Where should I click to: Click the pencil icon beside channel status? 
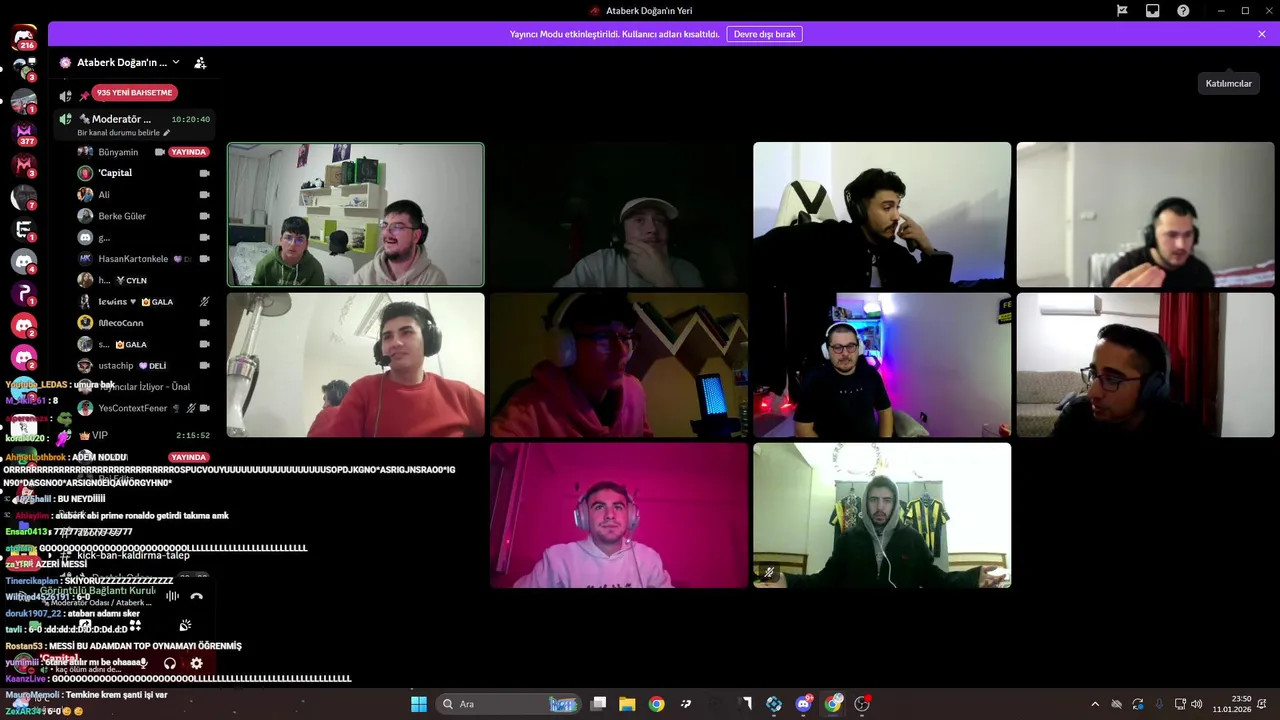[167, 133]
